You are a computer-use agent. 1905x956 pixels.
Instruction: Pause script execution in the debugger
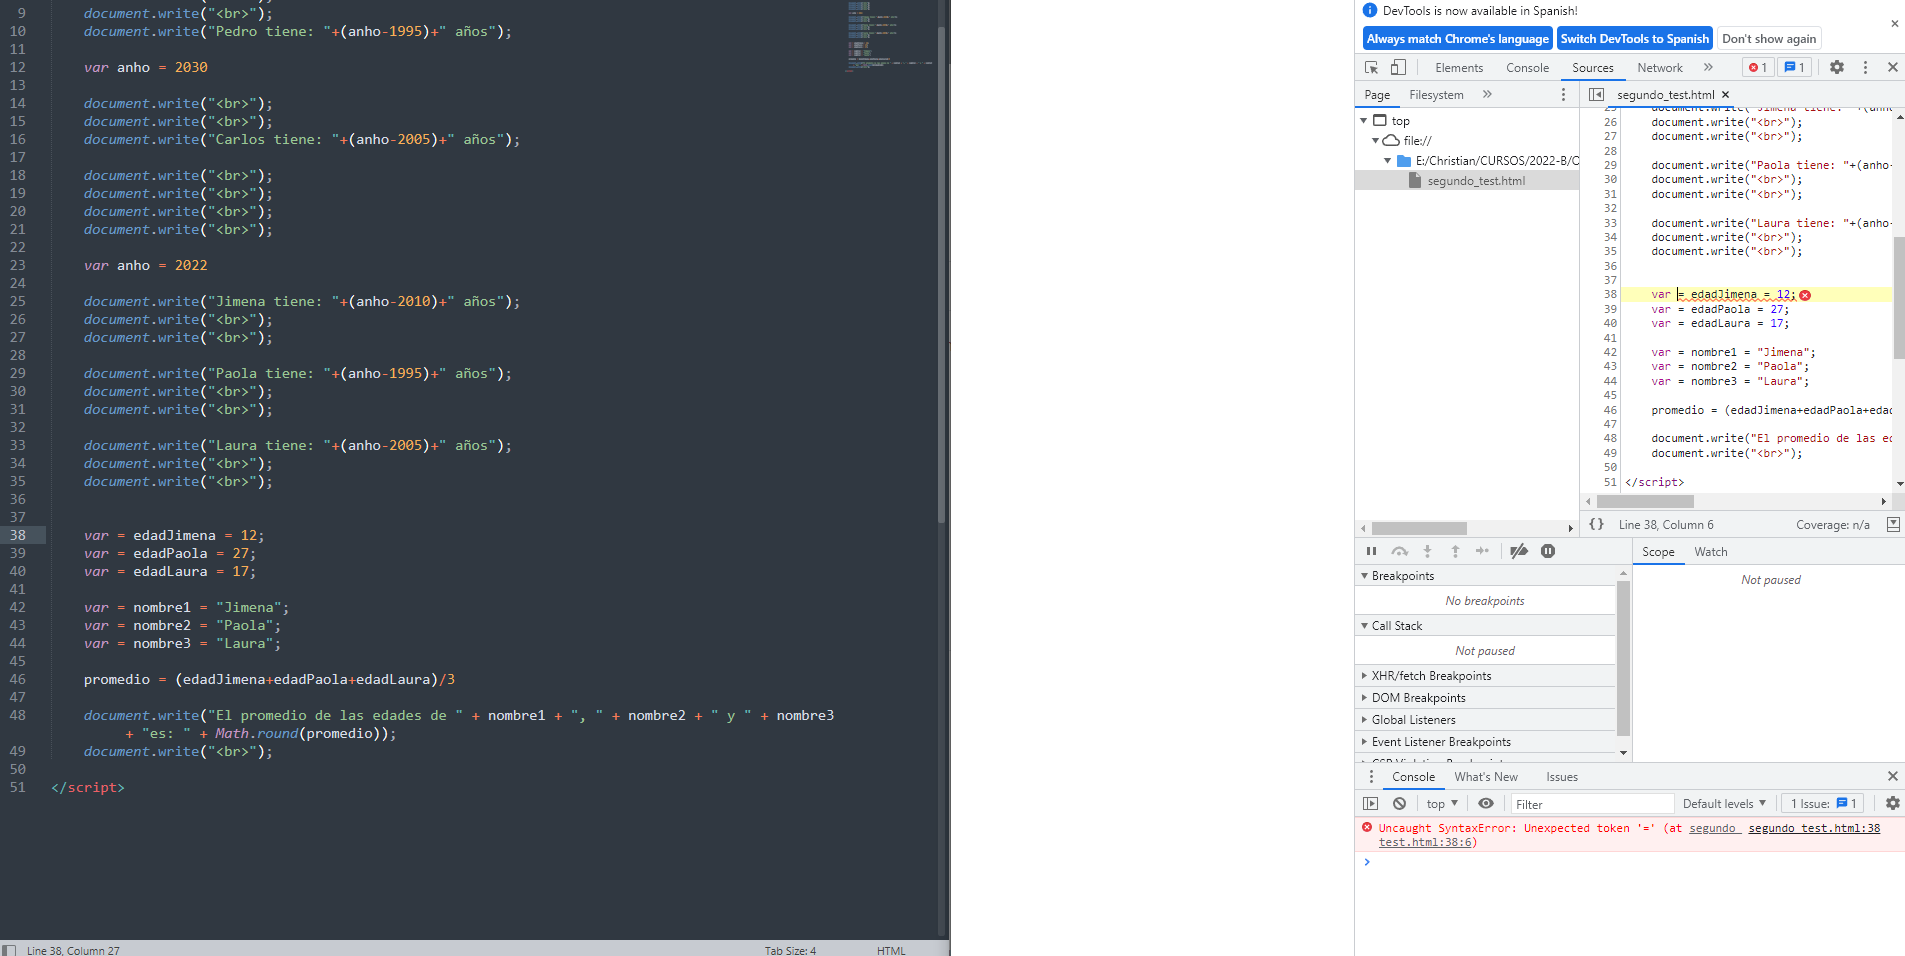tap(1371, 551)
